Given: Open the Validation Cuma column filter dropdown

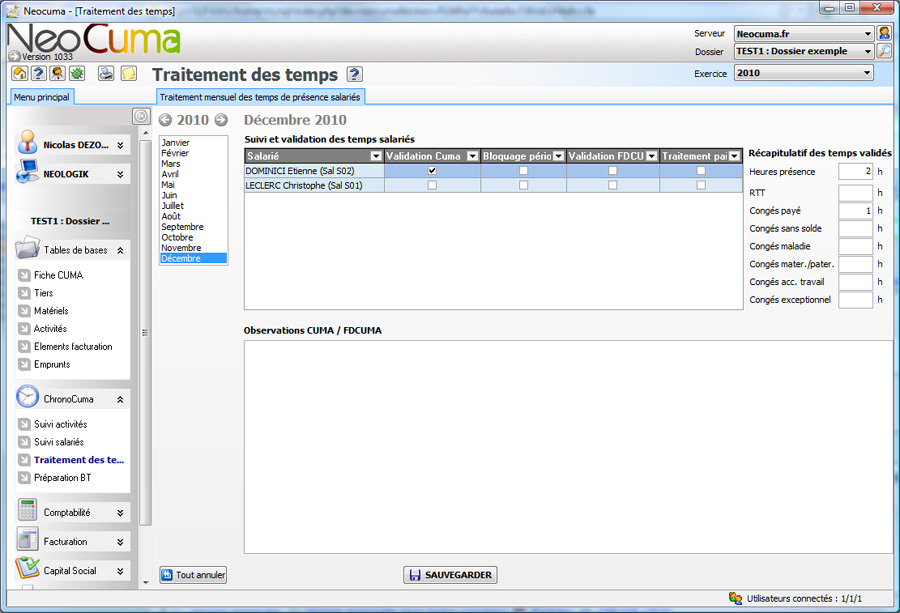Looking at the screenshot, I should 472,156.
